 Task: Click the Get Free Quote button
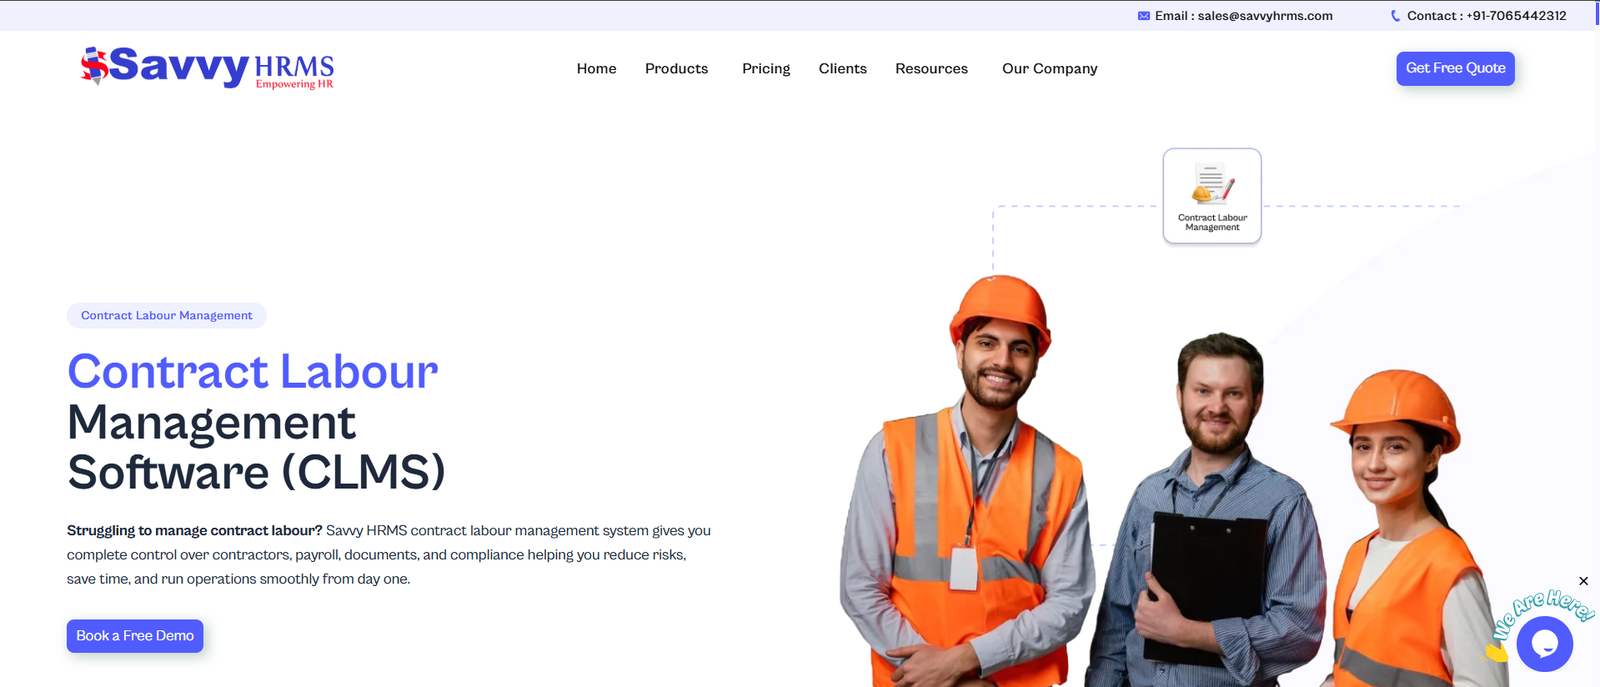tap(1455, 68)
